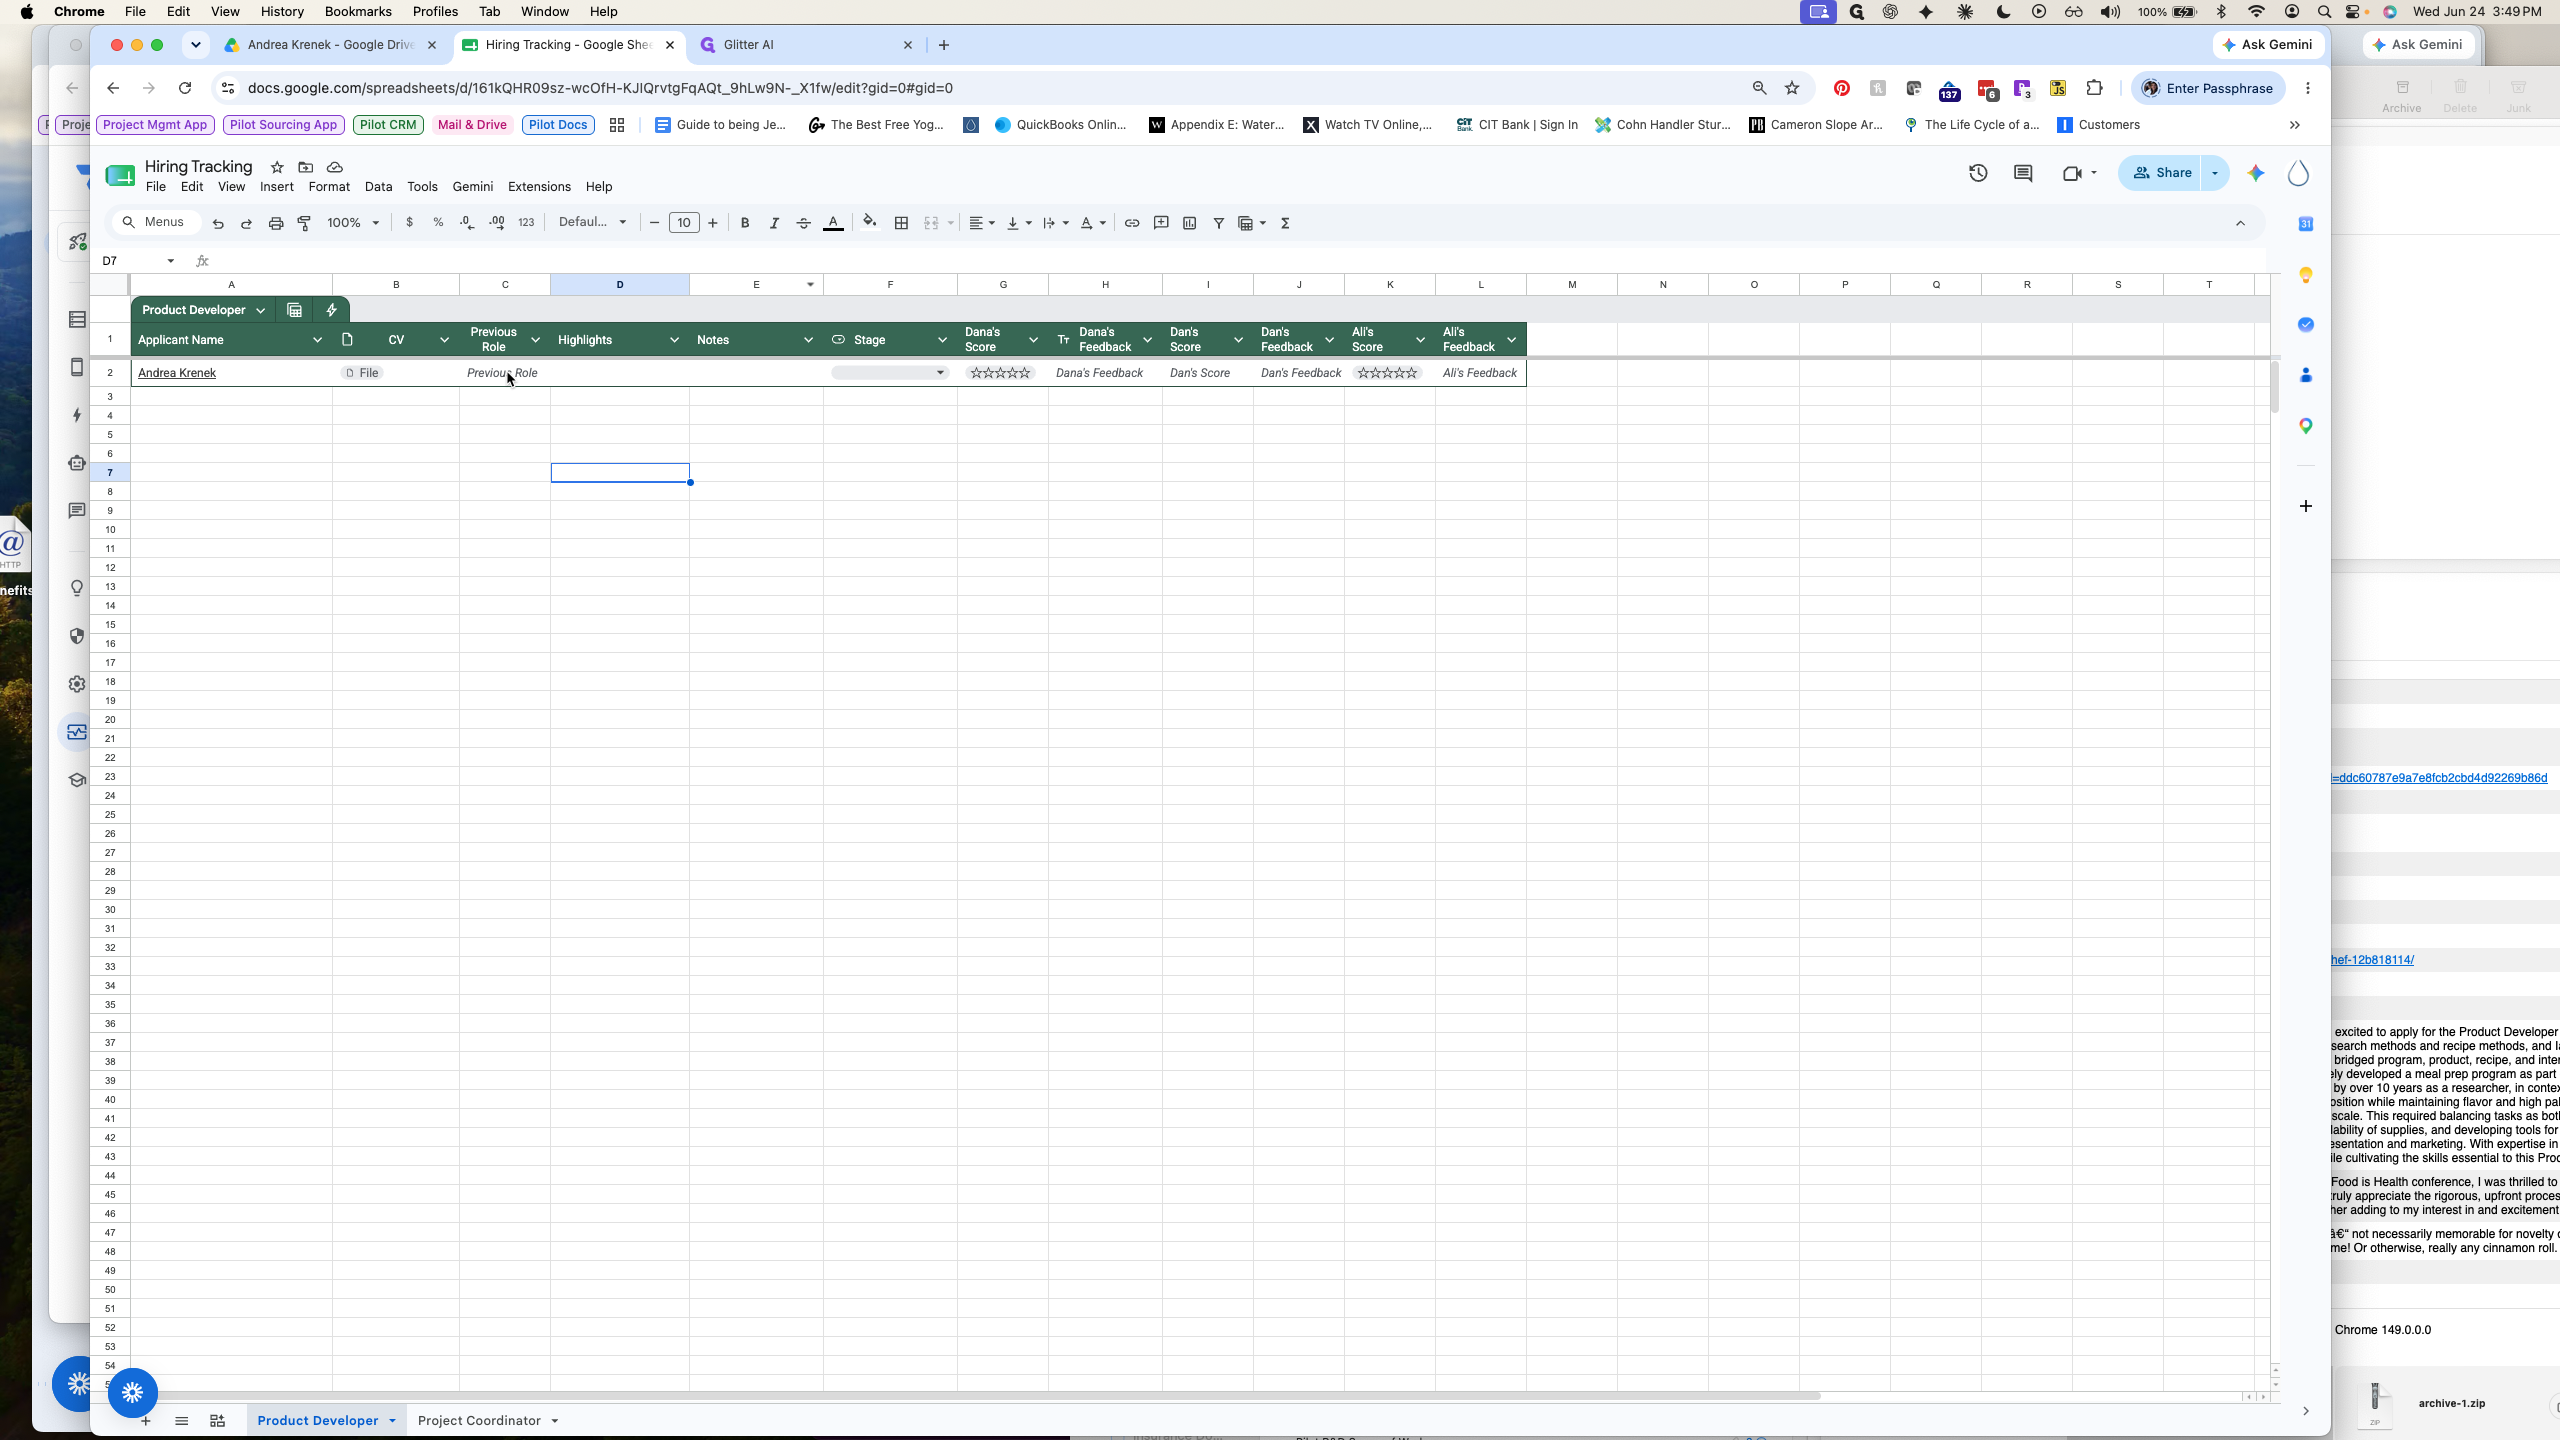Click the Share button
Image resolution: width=2560 pixels, height=1440 pixels.
point(2161,173)
